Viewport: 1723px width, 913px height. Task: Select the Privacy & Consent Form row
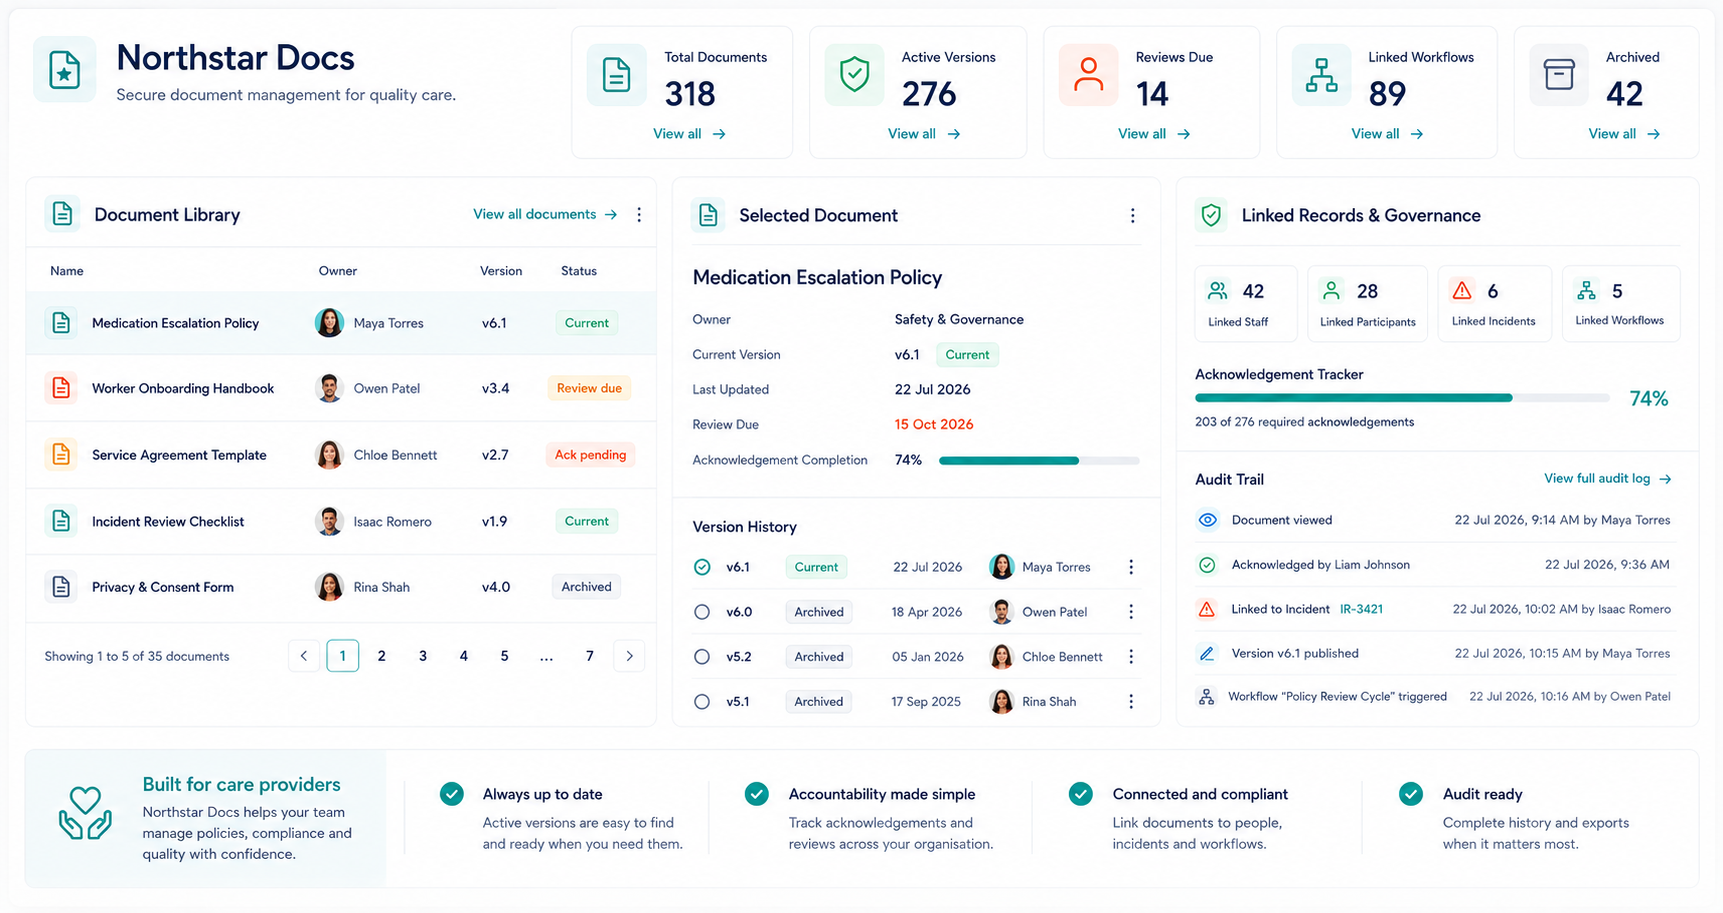[x=341, y=587]
